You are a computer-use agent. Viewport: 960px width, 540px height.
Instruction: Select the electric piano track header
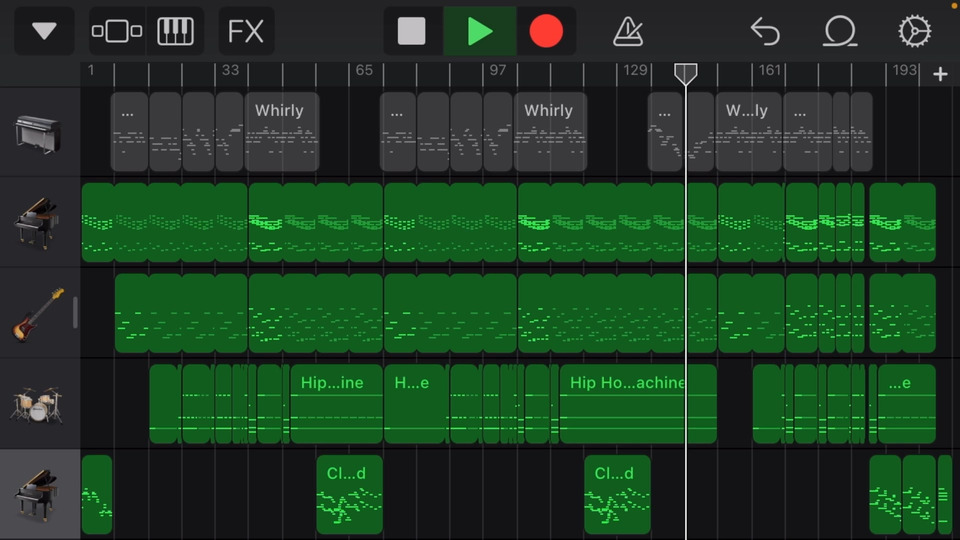pyautogui.click(x=40, y=132)
